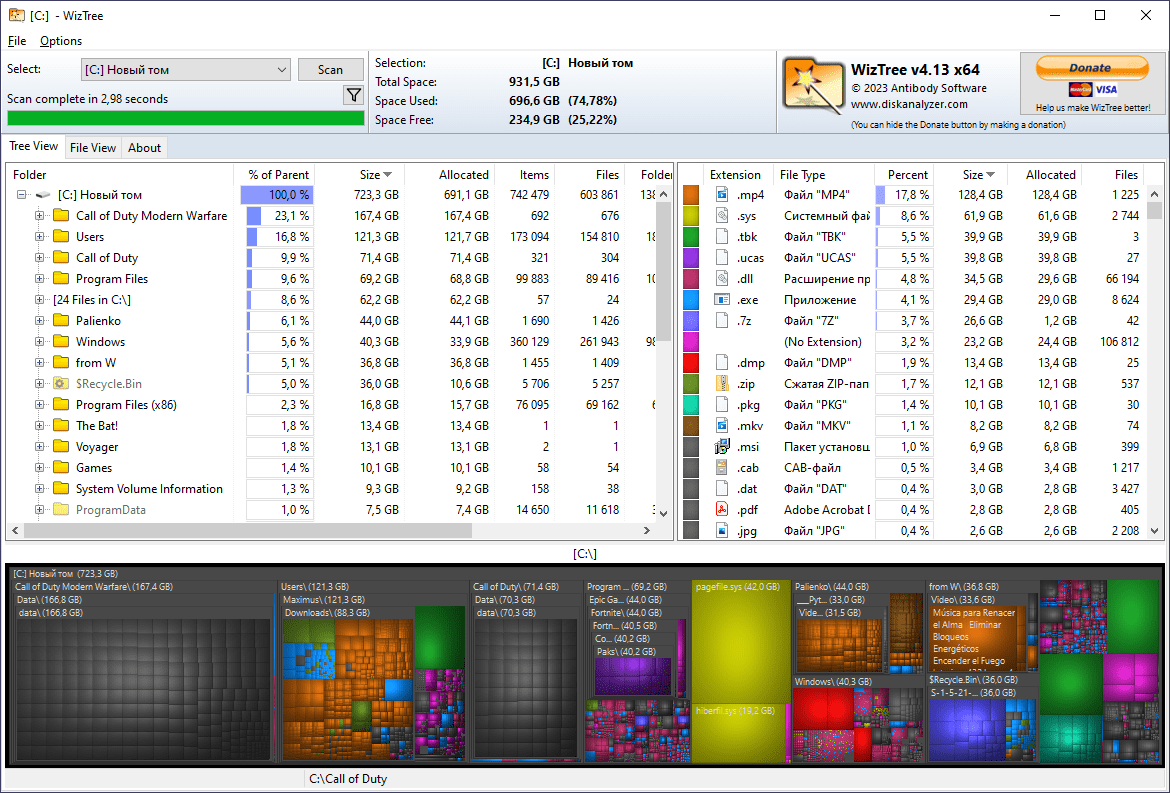
Task: Click the Voyager folder icon
Action: (61, 446)
